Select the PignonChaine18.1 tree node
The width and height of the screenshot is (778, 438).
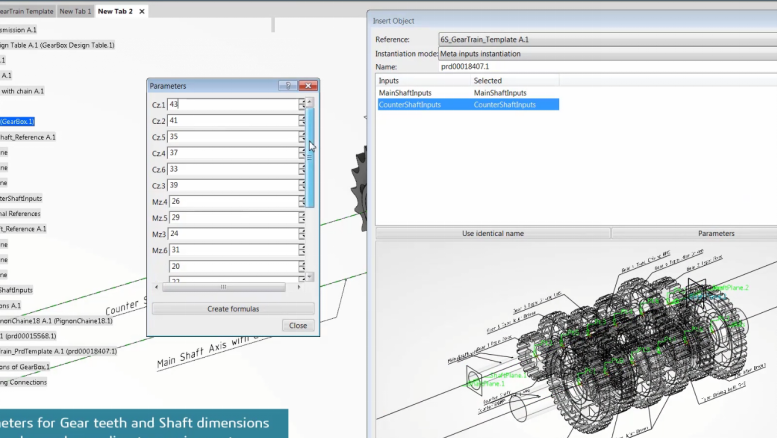pos(57,321)
